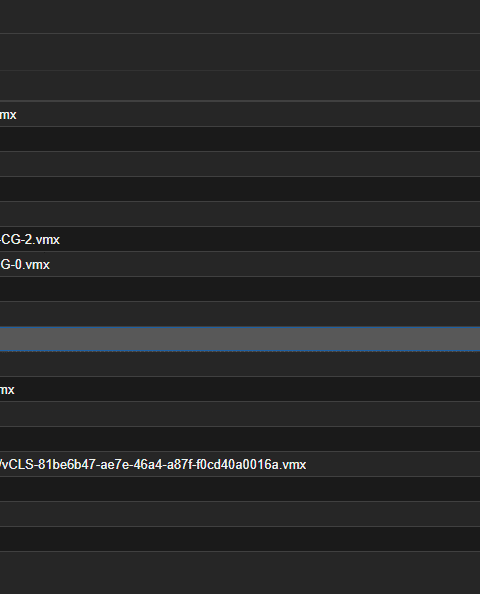The image size is (480, 594).
Task: Click the empty row just below the lower 'mx' row
Action: click(x=240, y=414)
